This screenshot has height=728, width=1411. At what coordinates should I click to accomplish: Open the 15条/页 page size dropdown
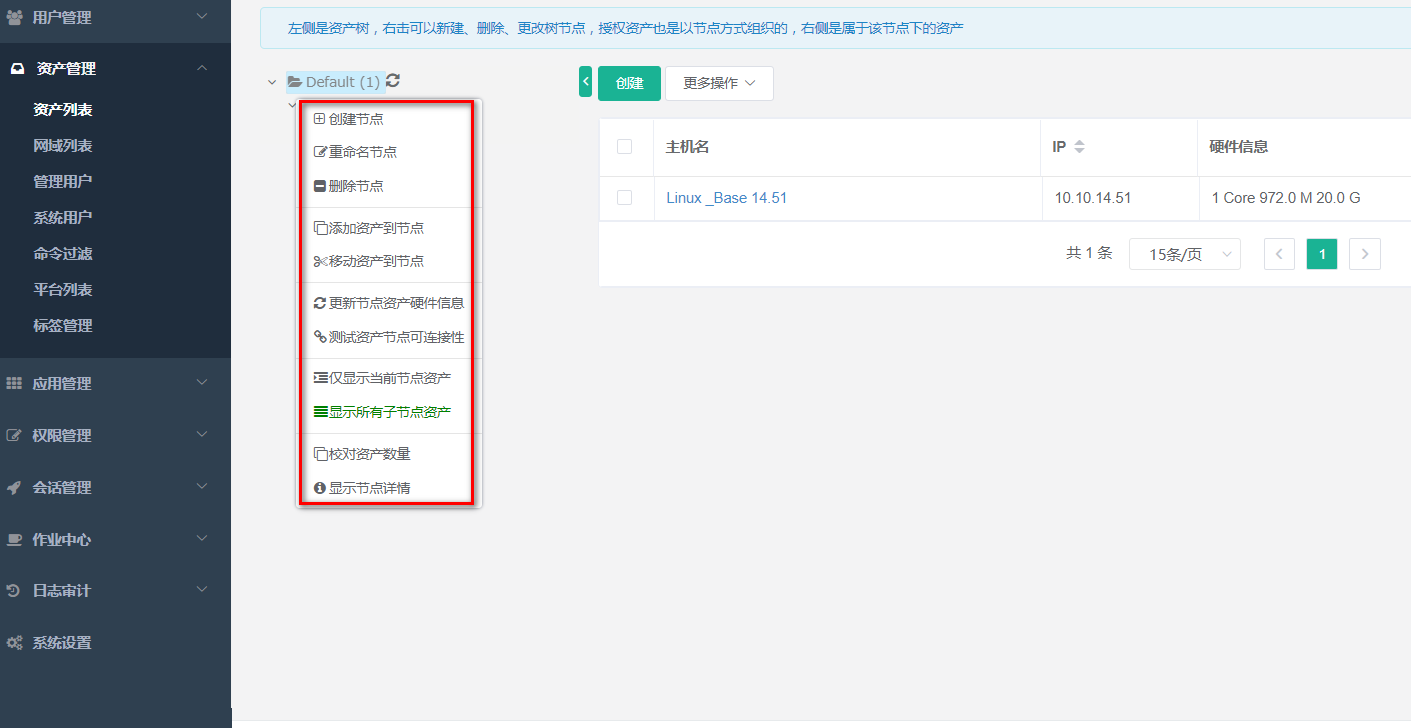1185,254
